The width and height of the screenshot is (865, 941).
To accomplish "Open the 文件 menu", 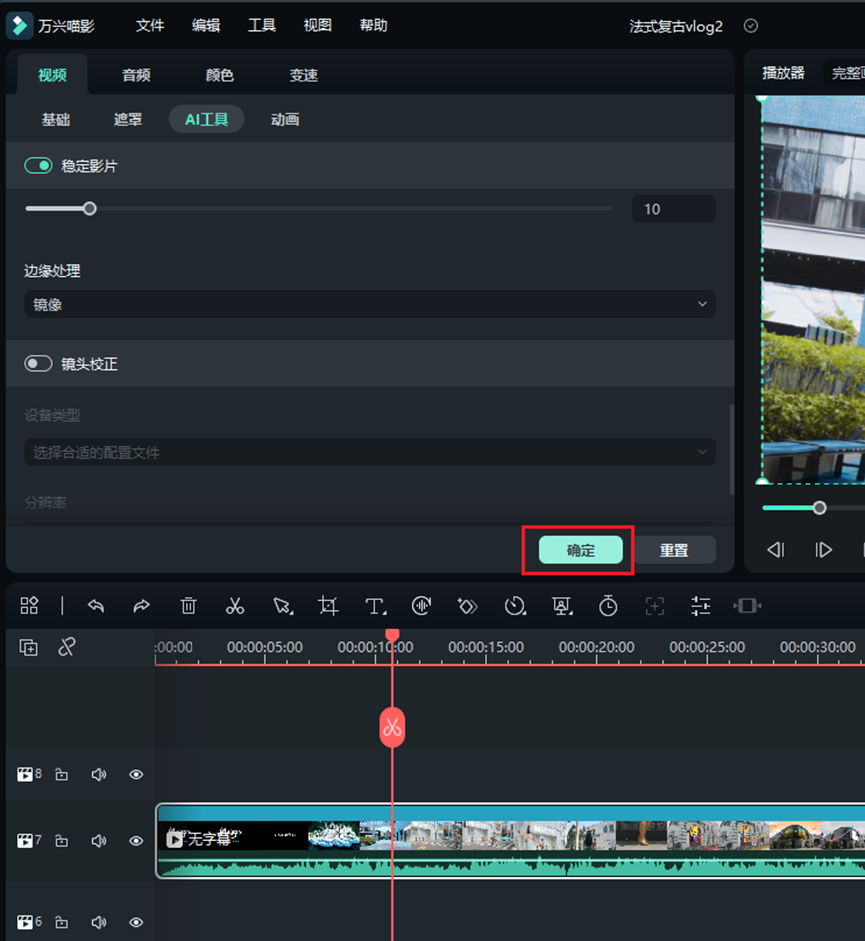I will coord(150,26).
